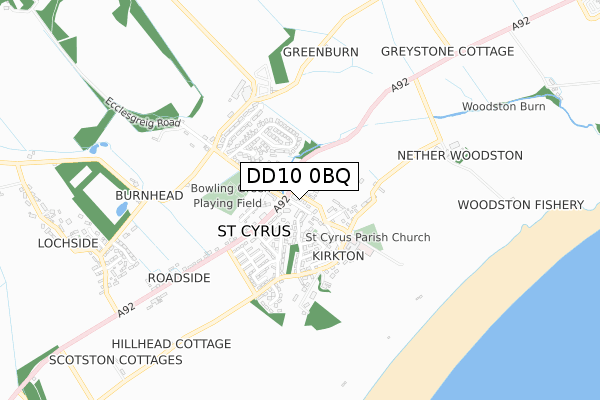
Task: Select the BURNHEAD label
Action: click(x=149, y=196)
